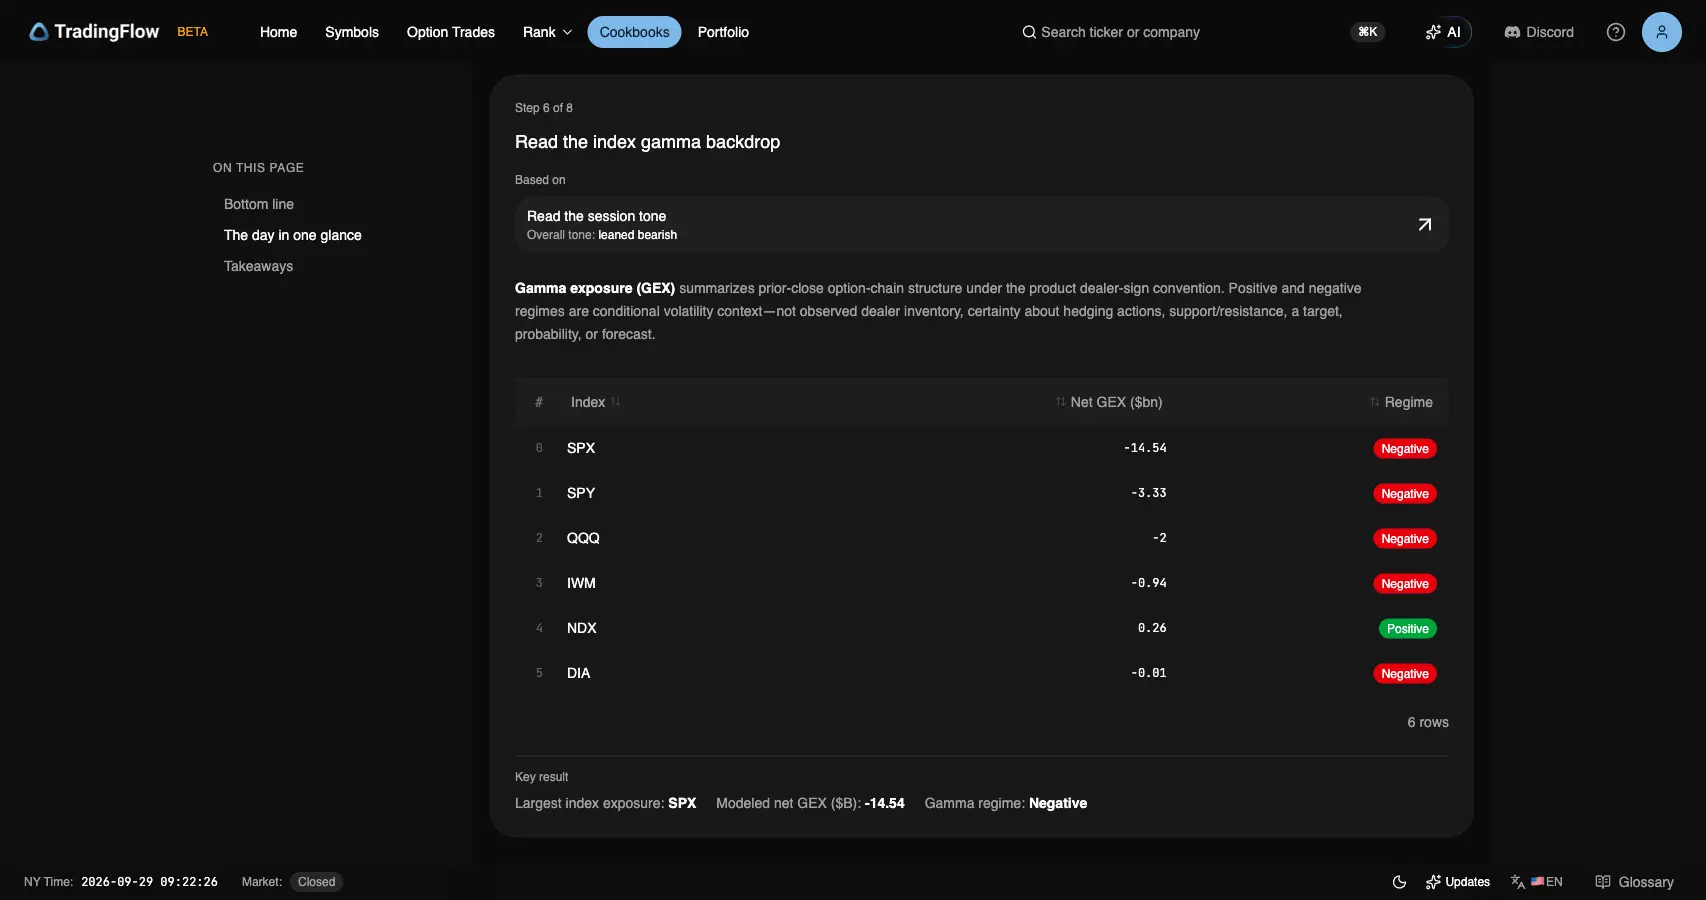This screenshot has height=900, width=1706.
Task: Click the Negative regime badge for IWM
Action: click(1405, 584)
